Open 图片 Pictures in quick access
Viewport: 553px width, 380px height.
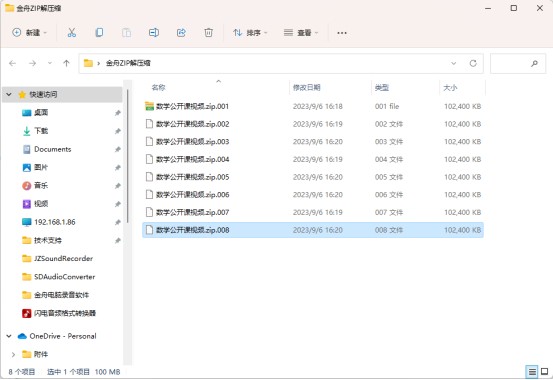(41, 167)
